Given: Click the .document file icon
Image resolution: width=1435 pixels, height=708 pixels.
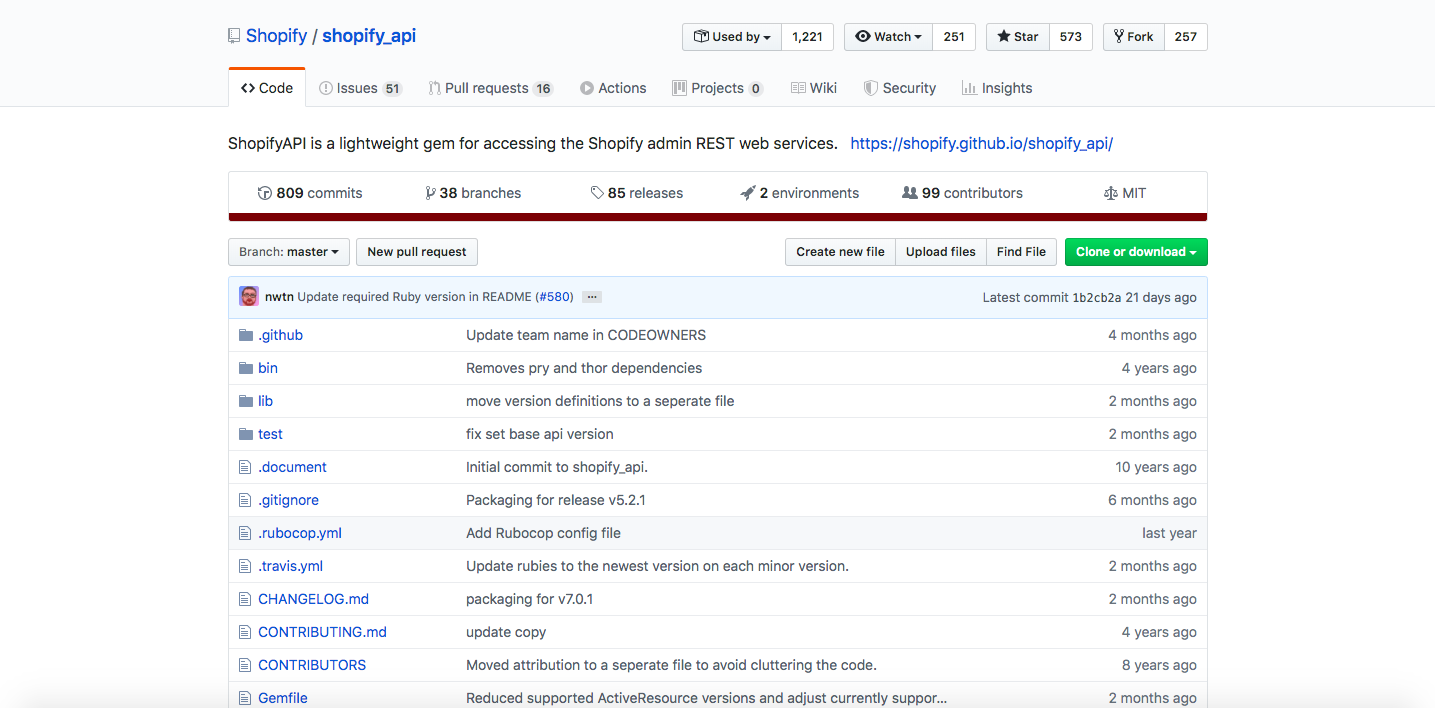Looking at the screenshot, I should point(245,467).
